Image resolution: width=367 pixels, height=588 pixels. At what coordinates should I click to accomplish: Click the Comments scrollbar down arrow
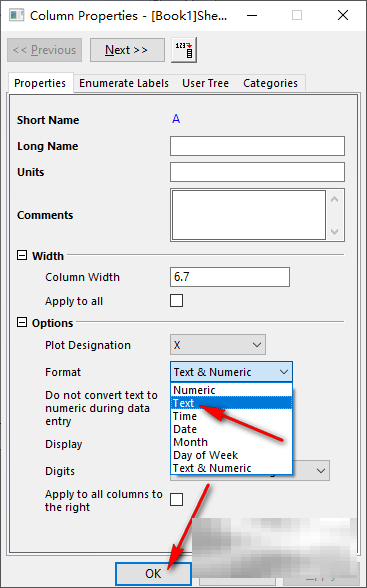[x=335, y=232]
